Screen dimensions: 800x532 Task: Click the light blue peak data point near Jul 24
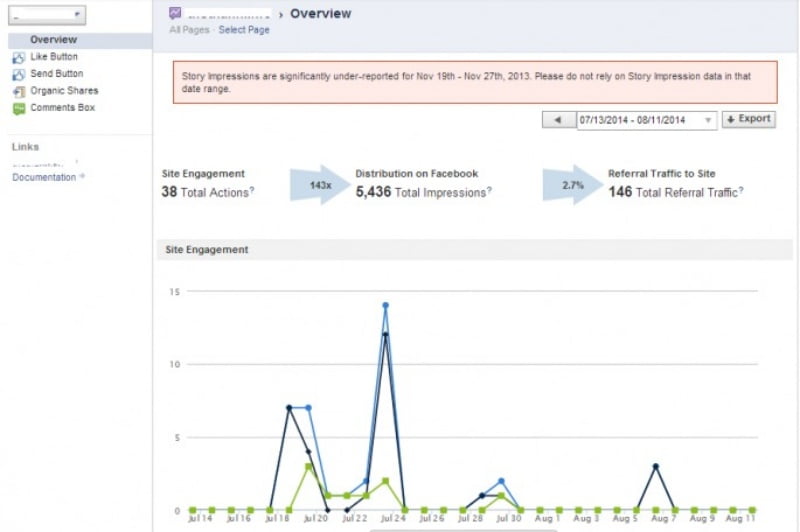point(385,306)
